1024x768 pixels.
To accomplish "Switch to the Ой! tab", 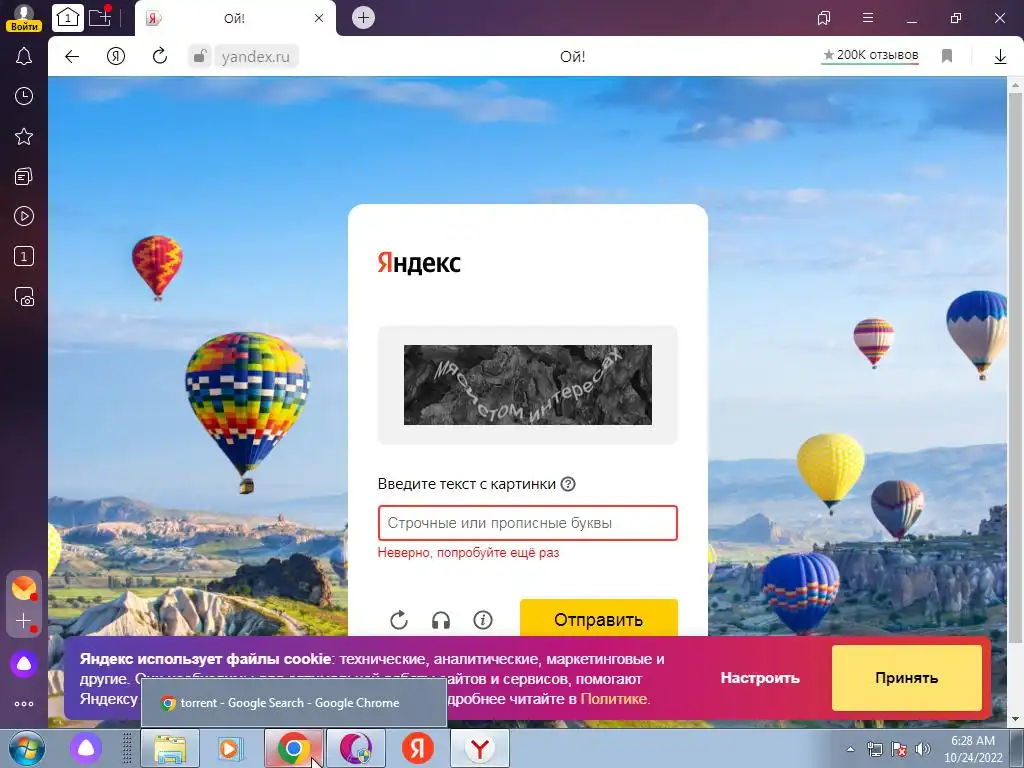I will tap(234, 18).
